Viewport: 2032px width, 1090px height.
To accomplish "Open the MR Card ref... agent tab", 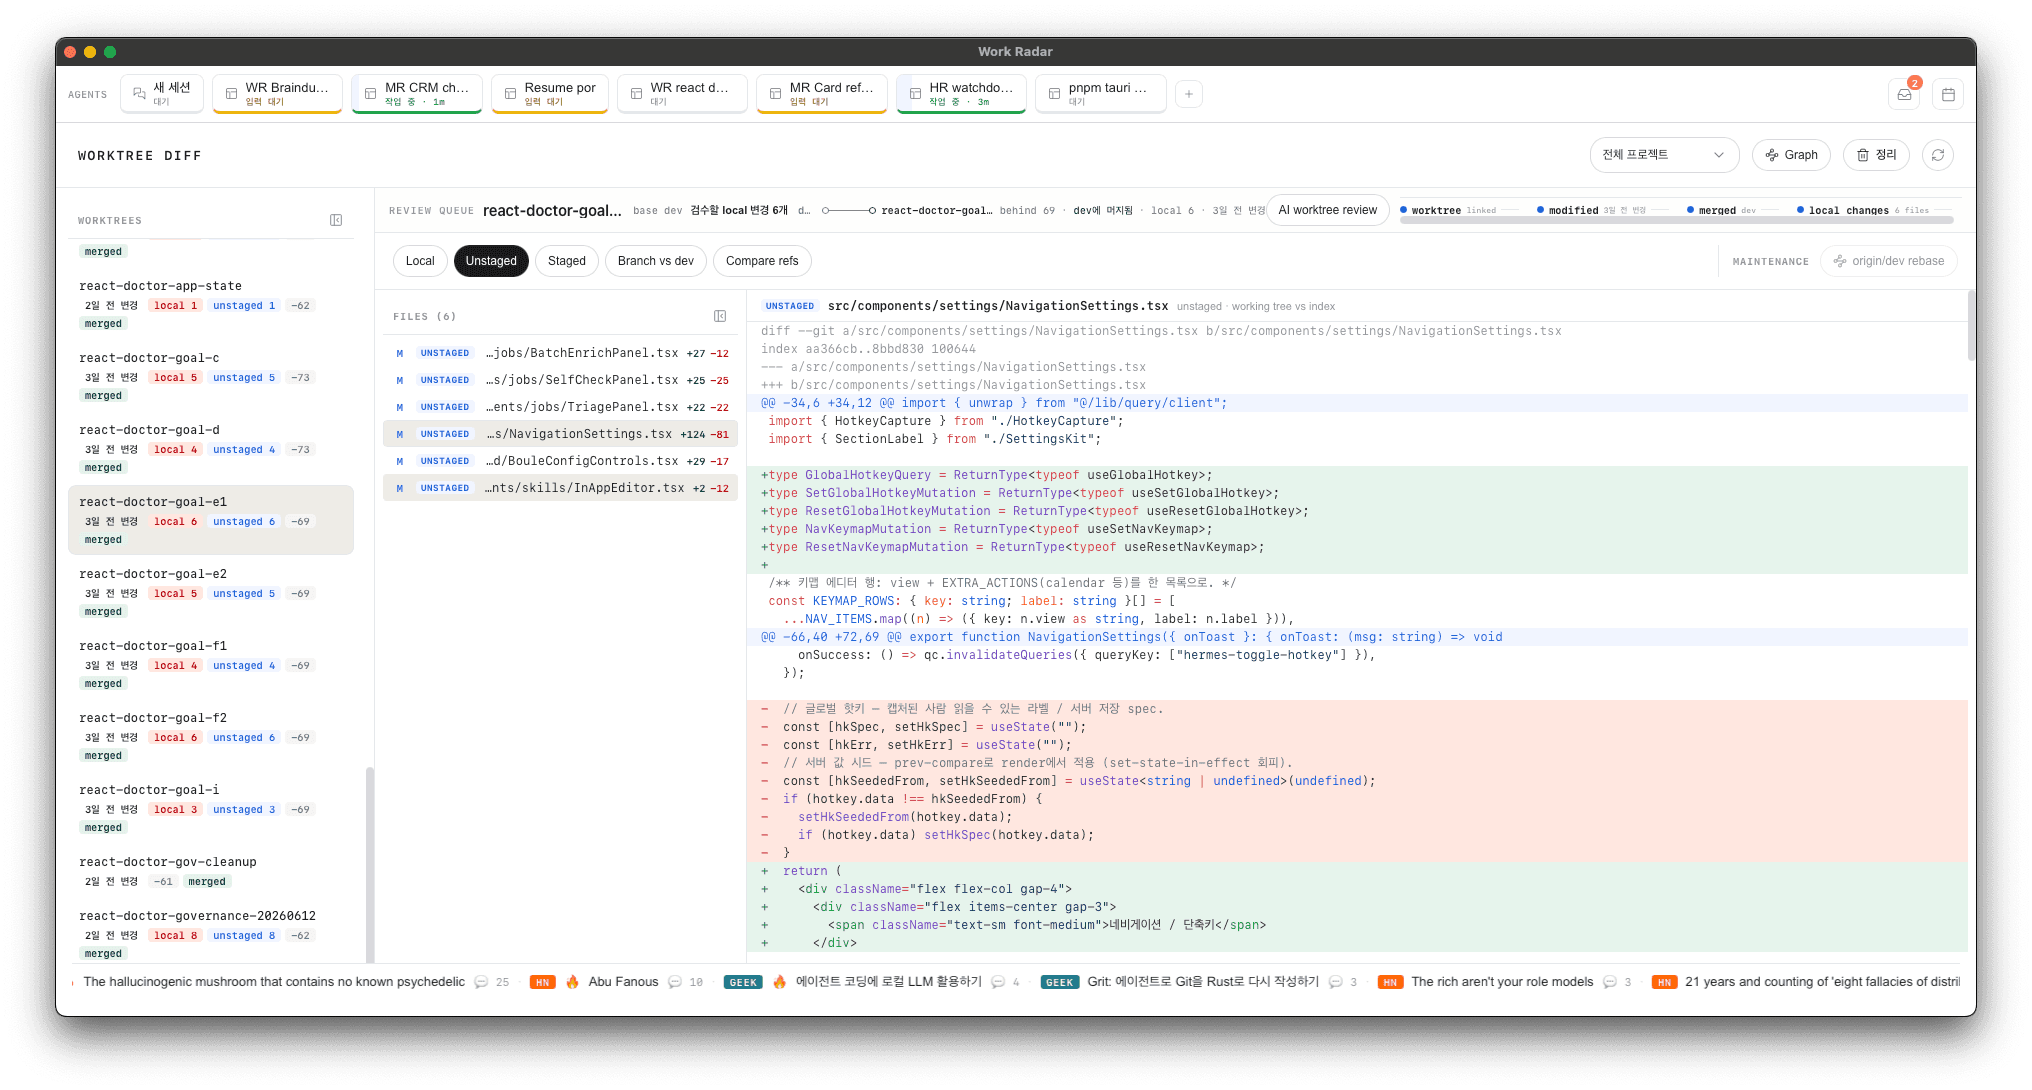I will tap(822, 94).
